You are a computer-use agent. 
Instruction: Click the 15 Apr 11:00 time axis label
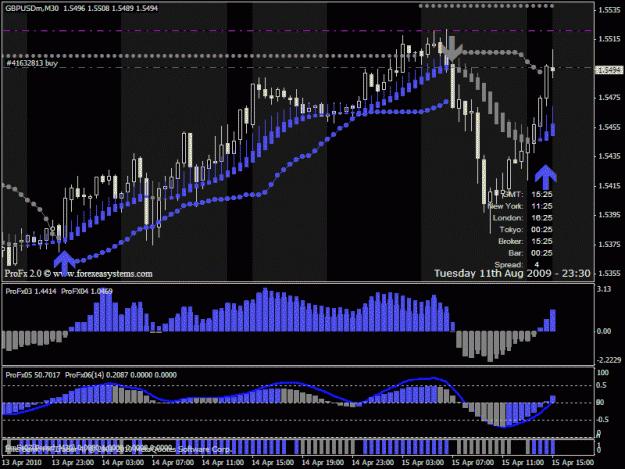pyautogui.click(x=523, y=463)
